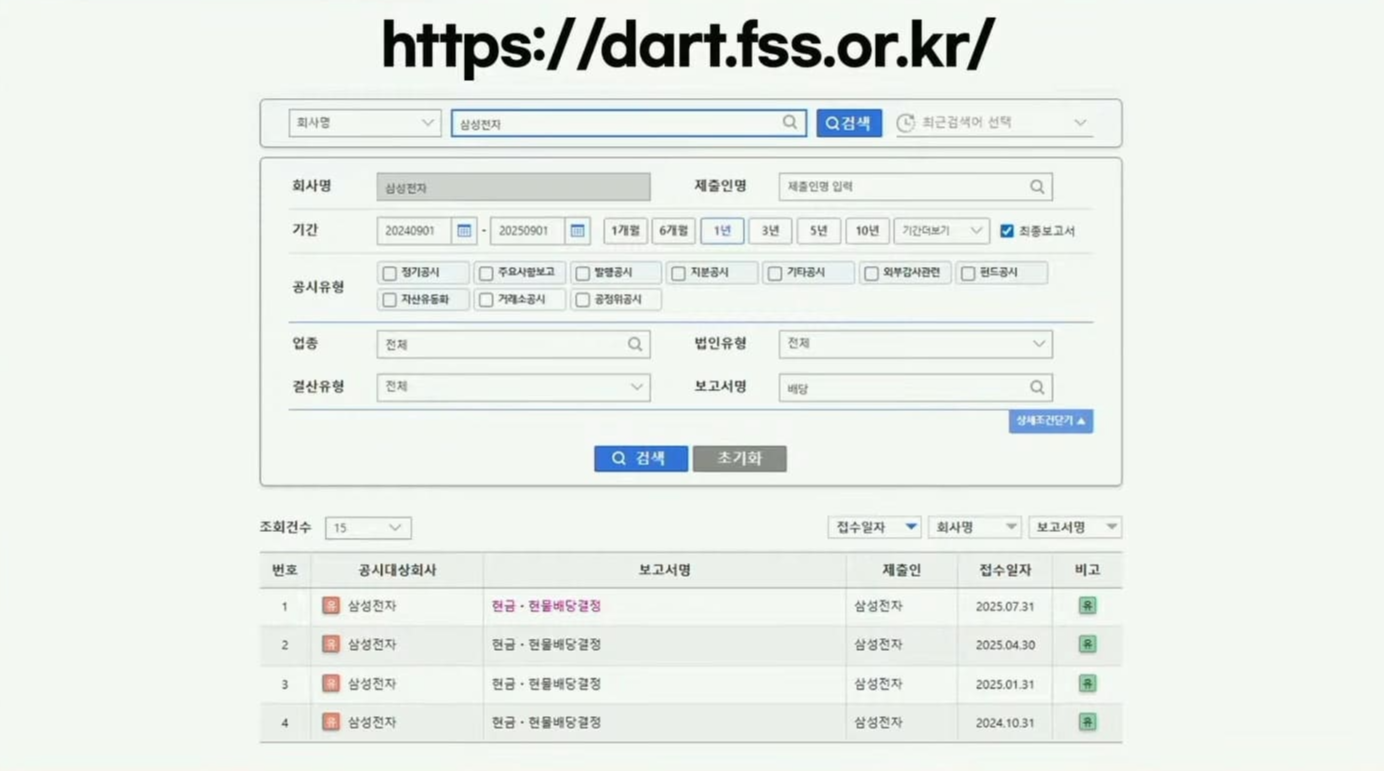Uncheck the 최종보고서 checkbox
This screenshot has width=1384, height=771.
[1005, 230]
